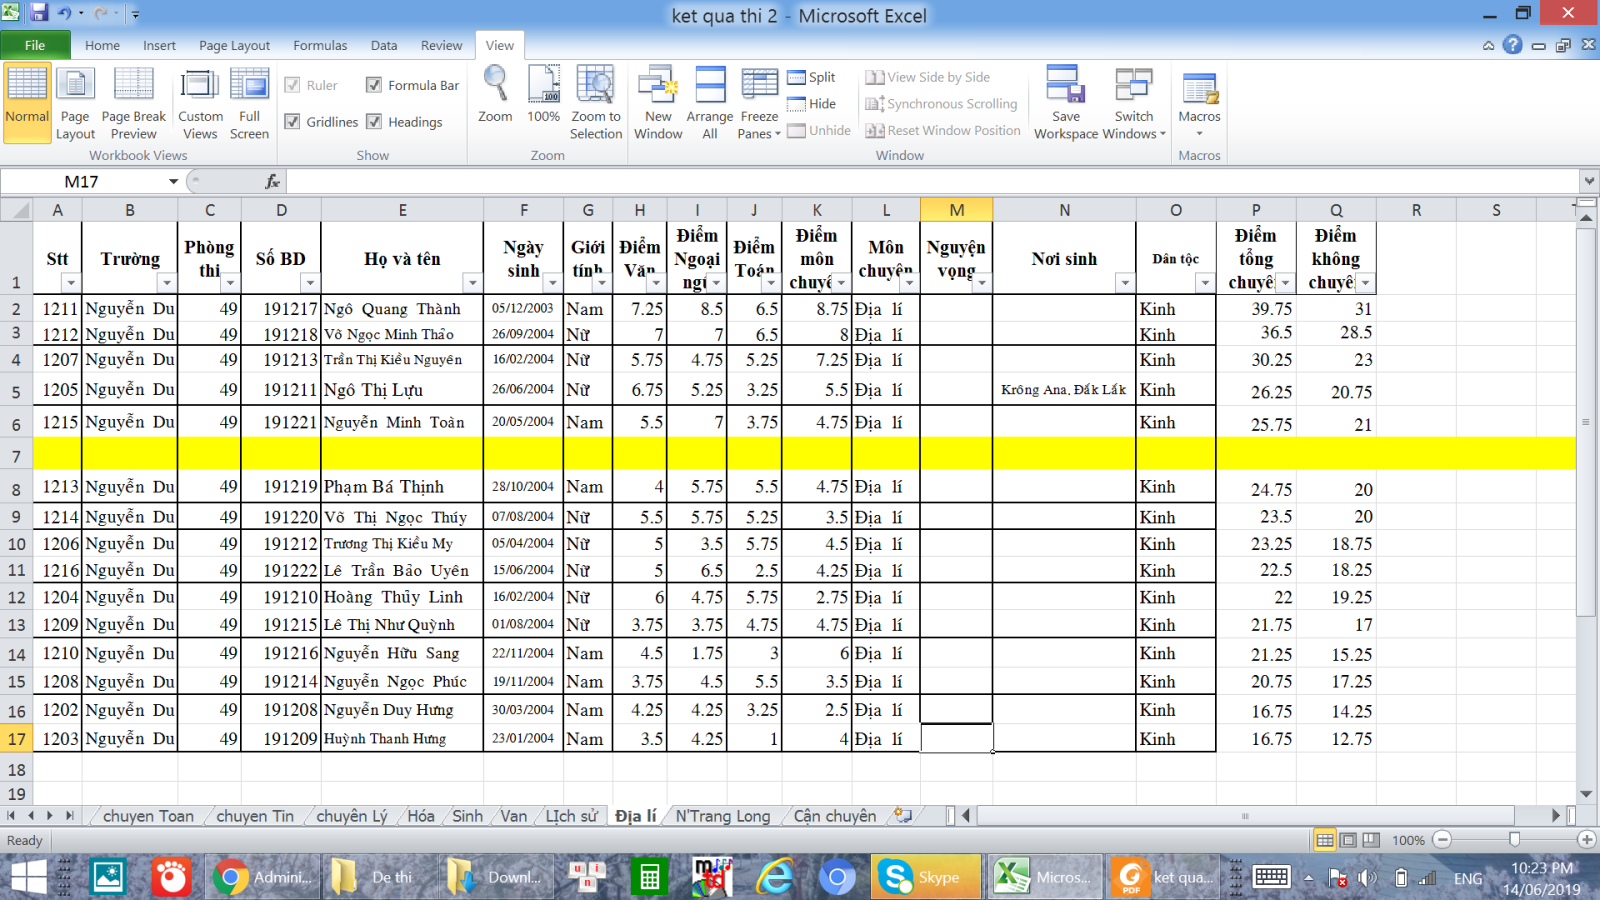Disable the Headings checkbox
The height and width of the screenshot is (900, 1600).
[x=374, y=122]
